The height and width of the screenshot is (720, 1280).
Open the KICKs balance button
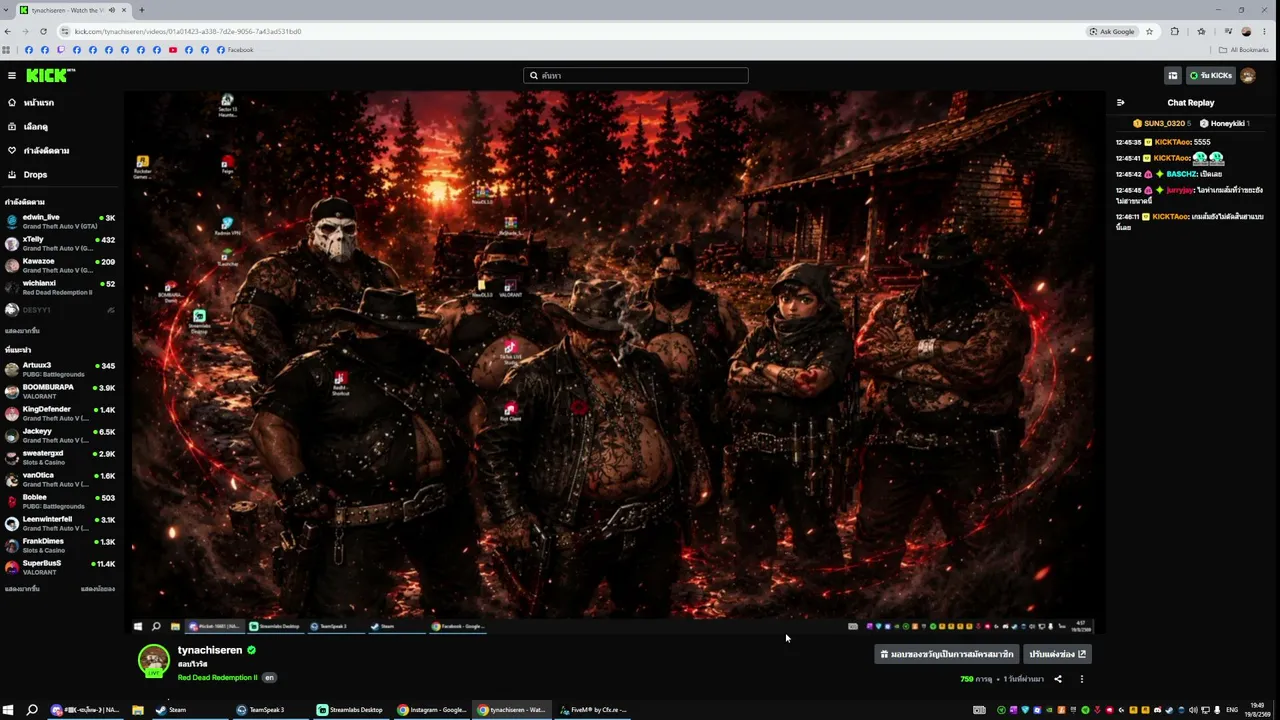[x=1210, y=75]
